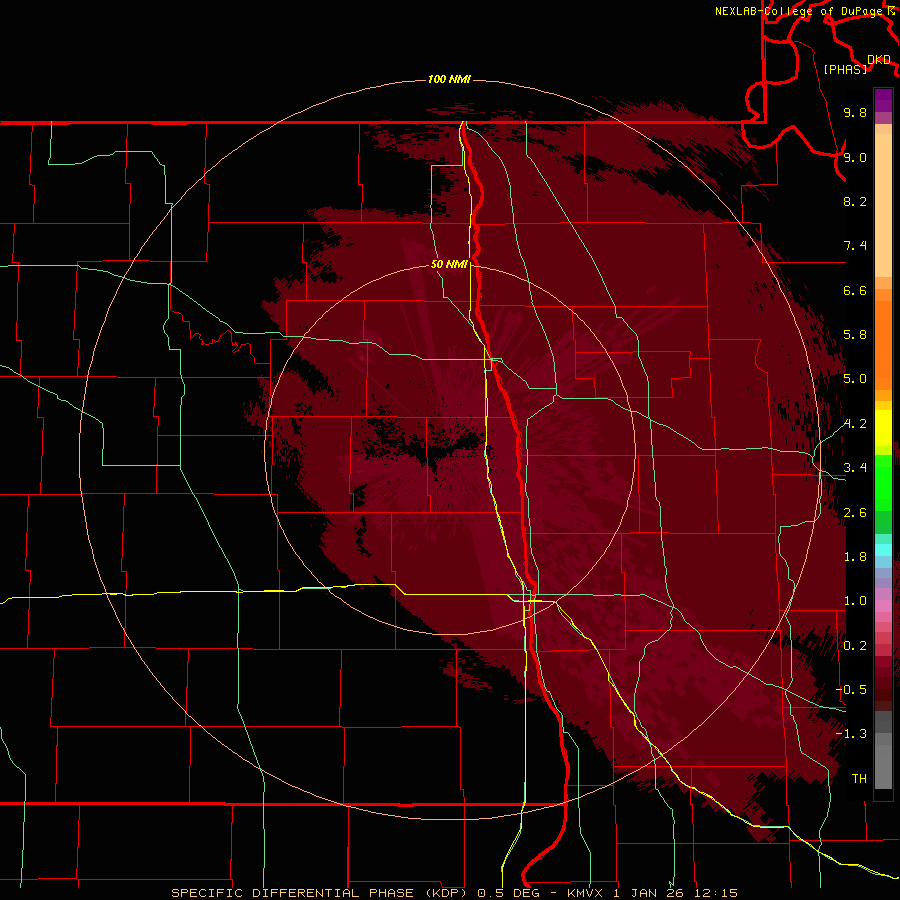Click the orange band of the color scale
The image size is (900, 900).
click(883, 344)
